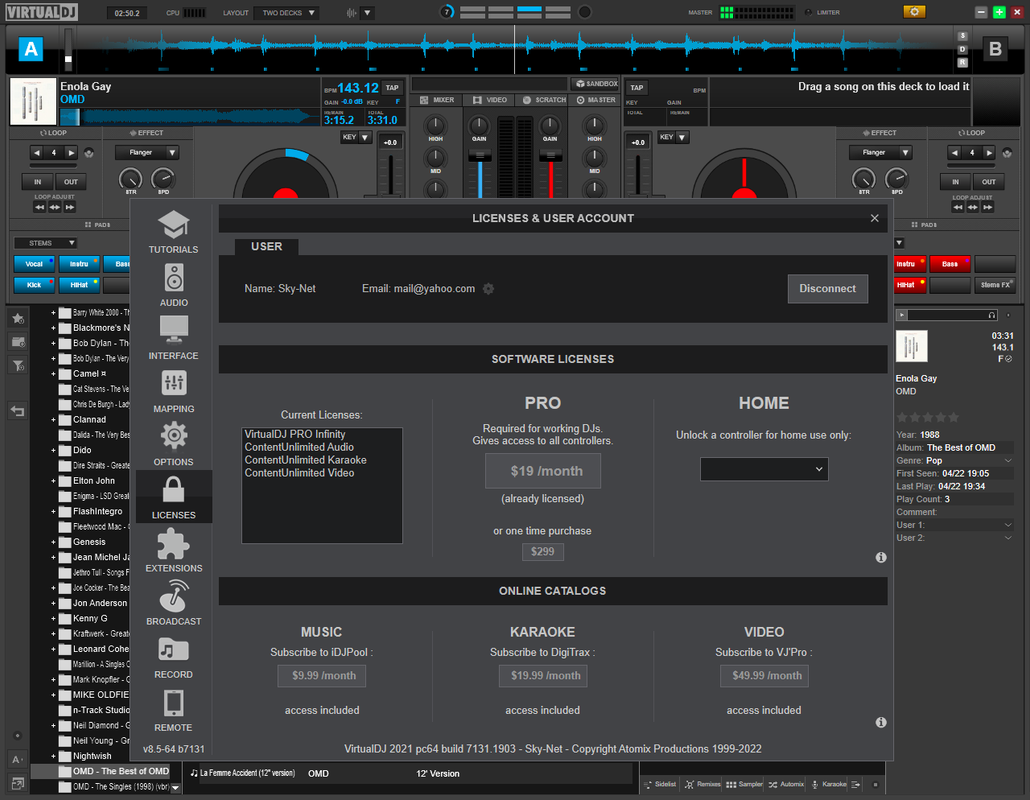This screenshot has height=800, width=1030.
Task: Open the Stems pads dropdown on deck A
Action: point(46,243)
